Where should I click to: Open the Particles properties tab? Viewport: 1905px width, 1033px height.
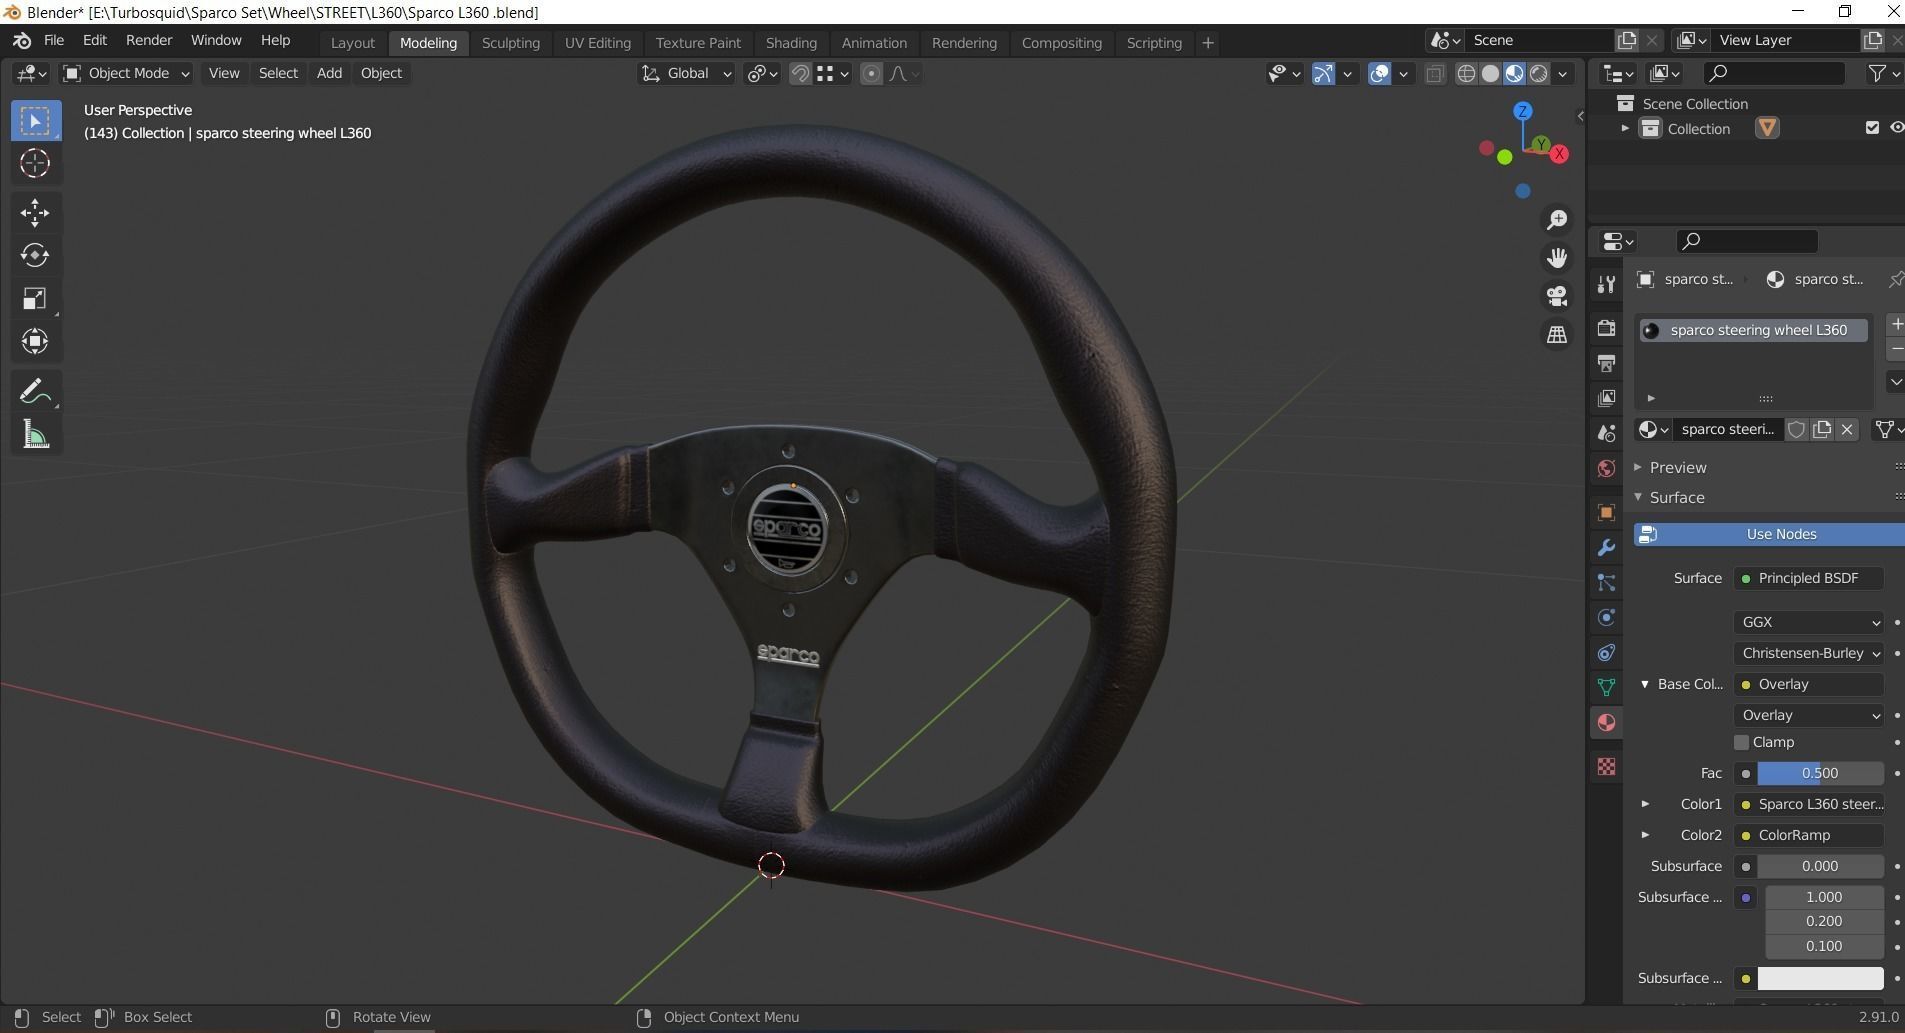pos(1606,583)
